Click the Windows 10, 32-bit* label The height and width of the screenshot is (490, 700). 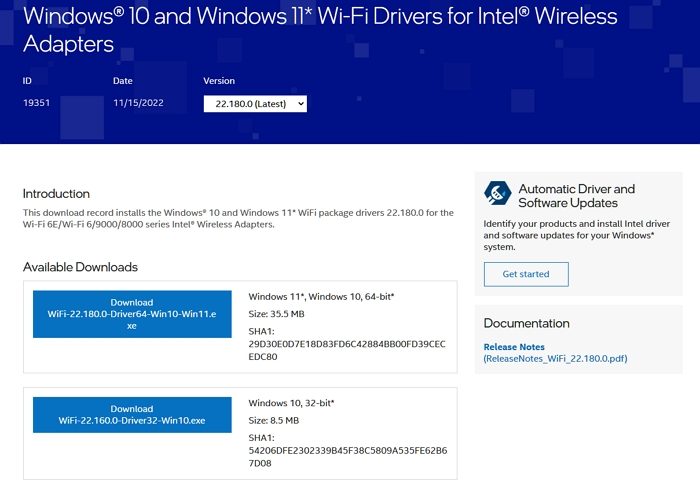[291, 403]
